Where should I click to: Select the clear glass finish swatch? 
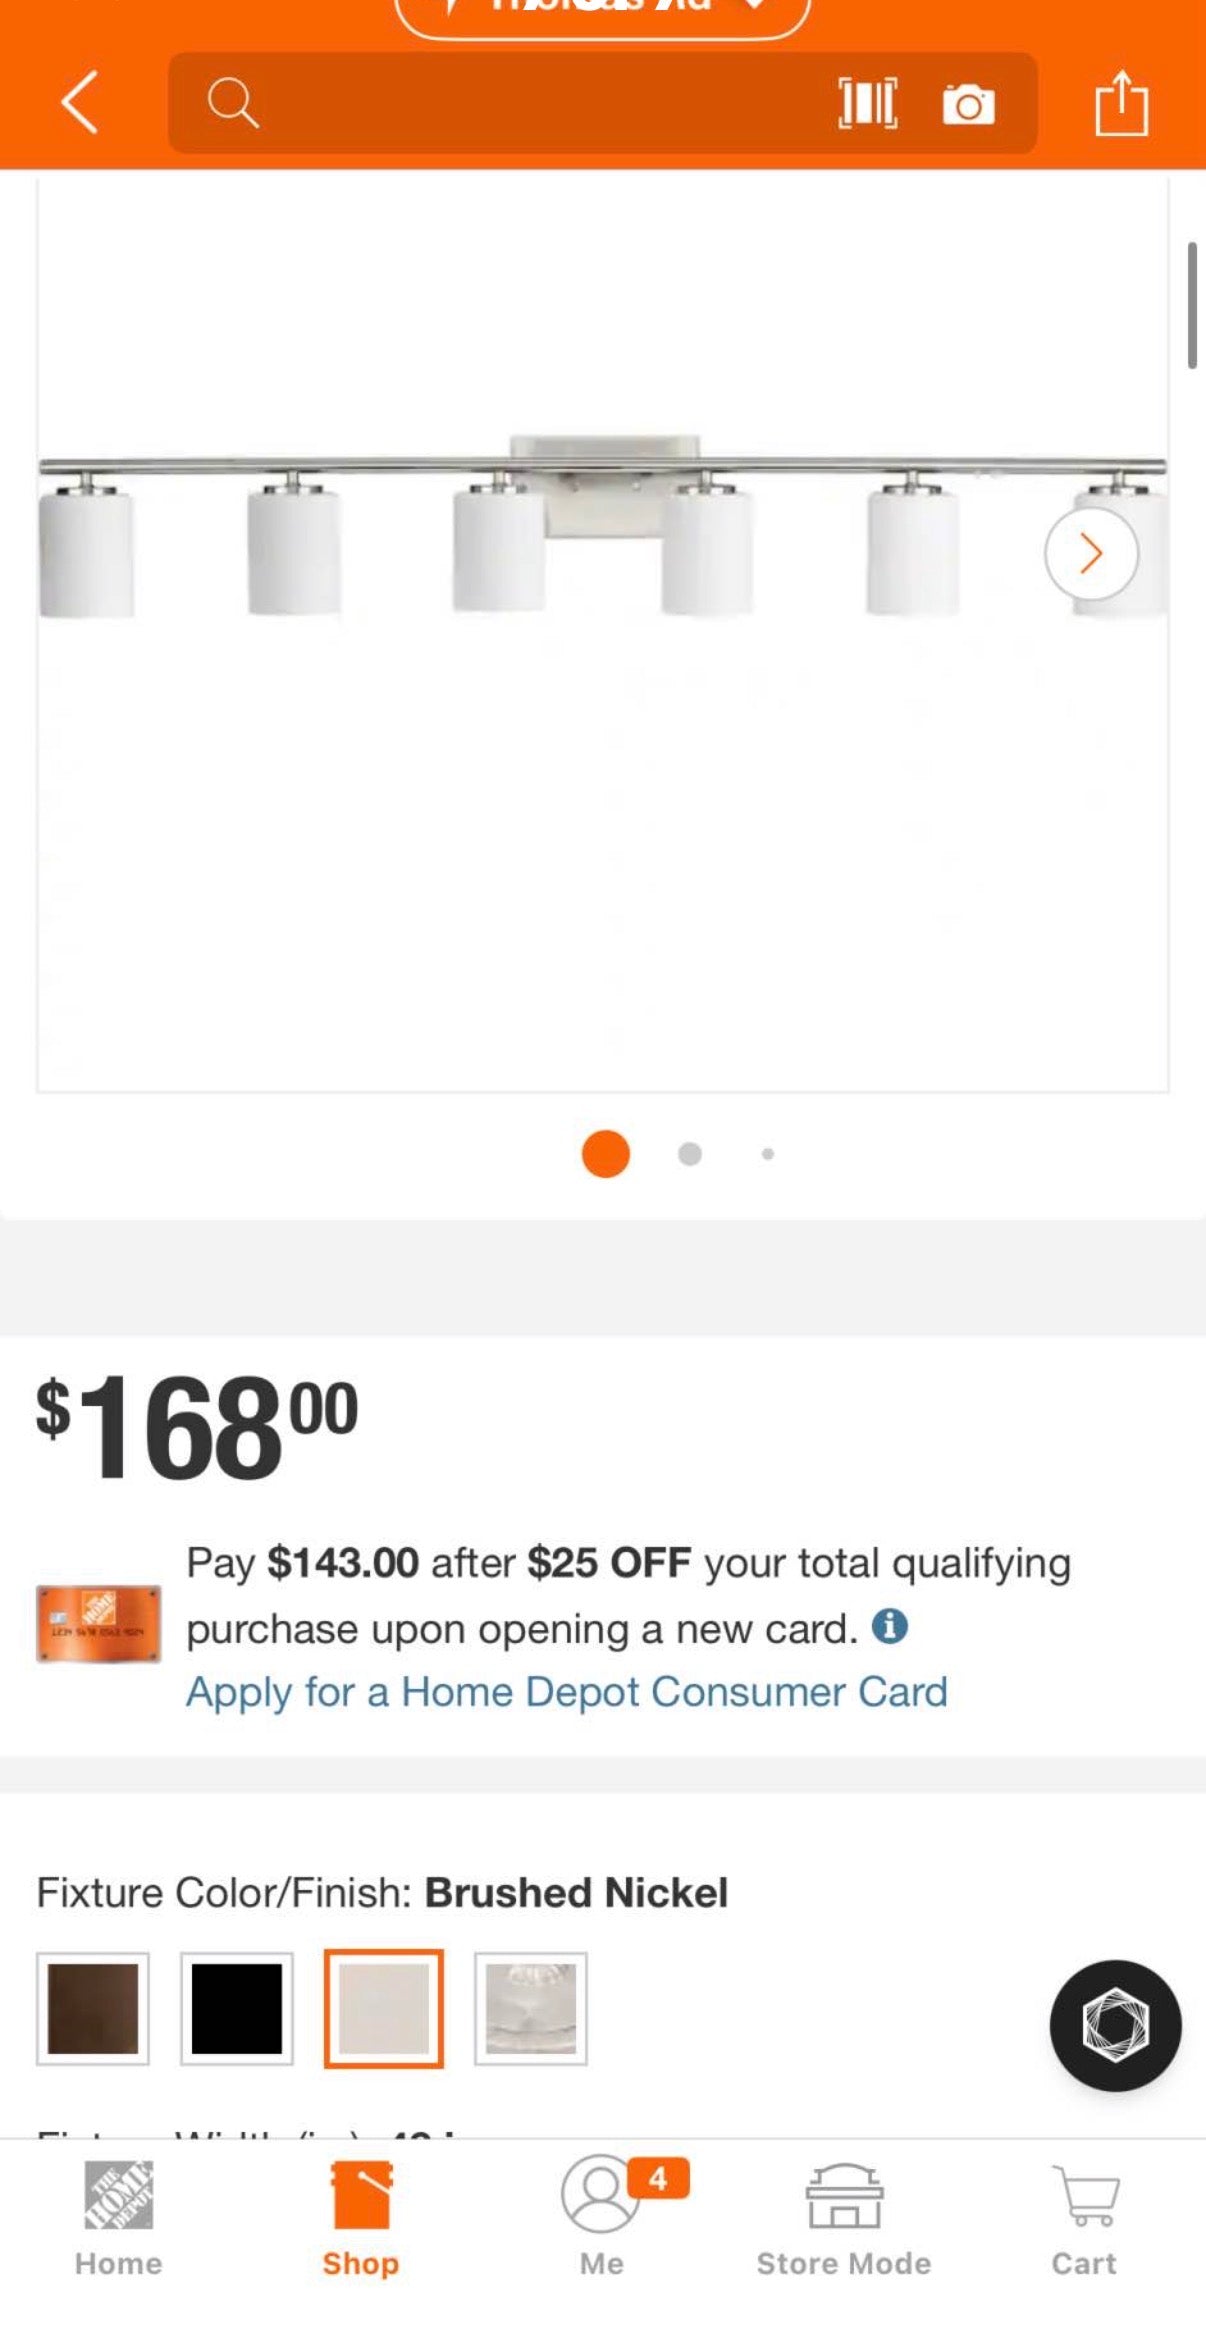[x=531, y=2008]
